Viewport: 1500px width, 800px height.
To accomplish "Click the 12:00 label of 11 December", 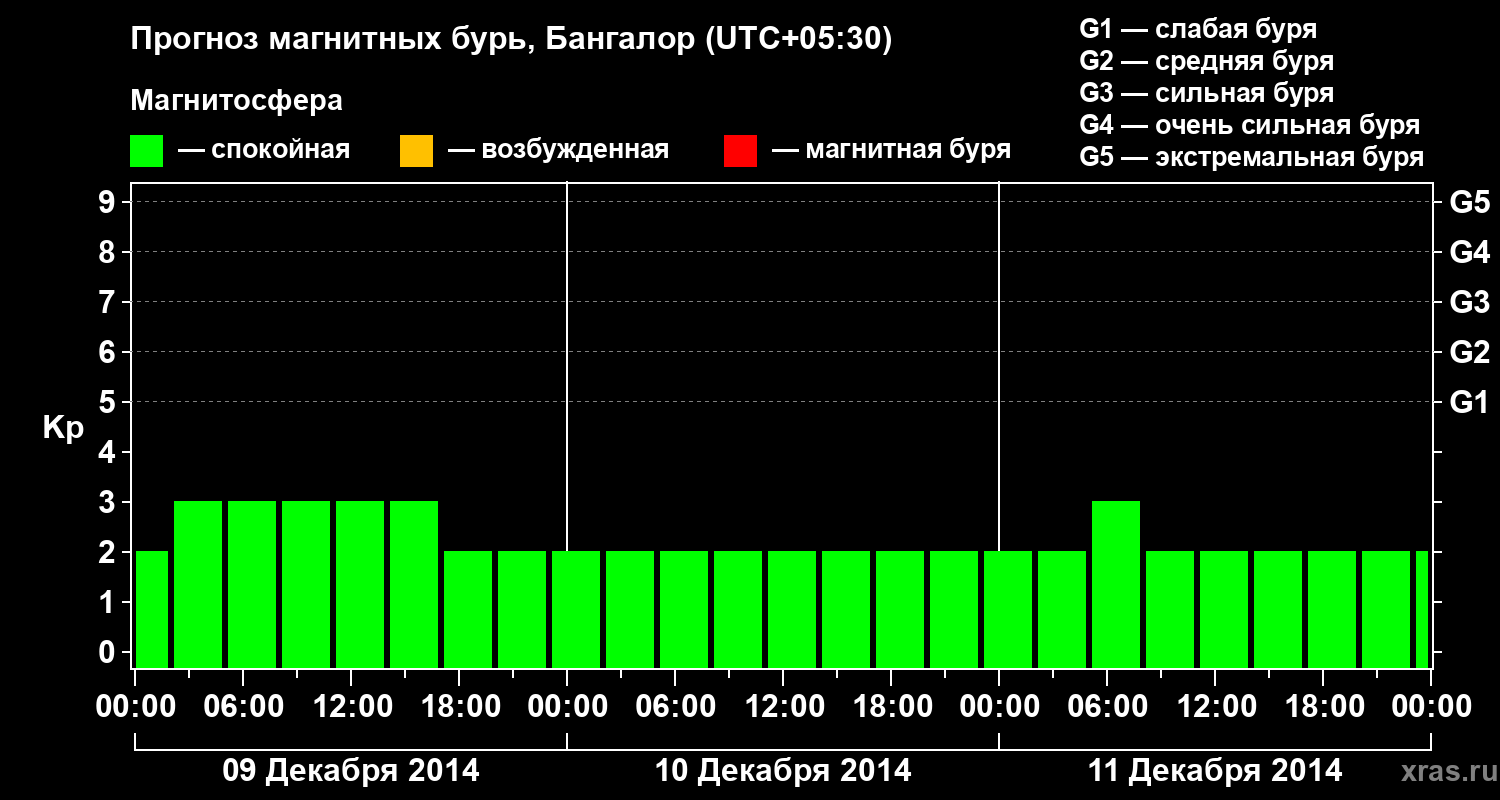I will click(x=1215, y=707).
